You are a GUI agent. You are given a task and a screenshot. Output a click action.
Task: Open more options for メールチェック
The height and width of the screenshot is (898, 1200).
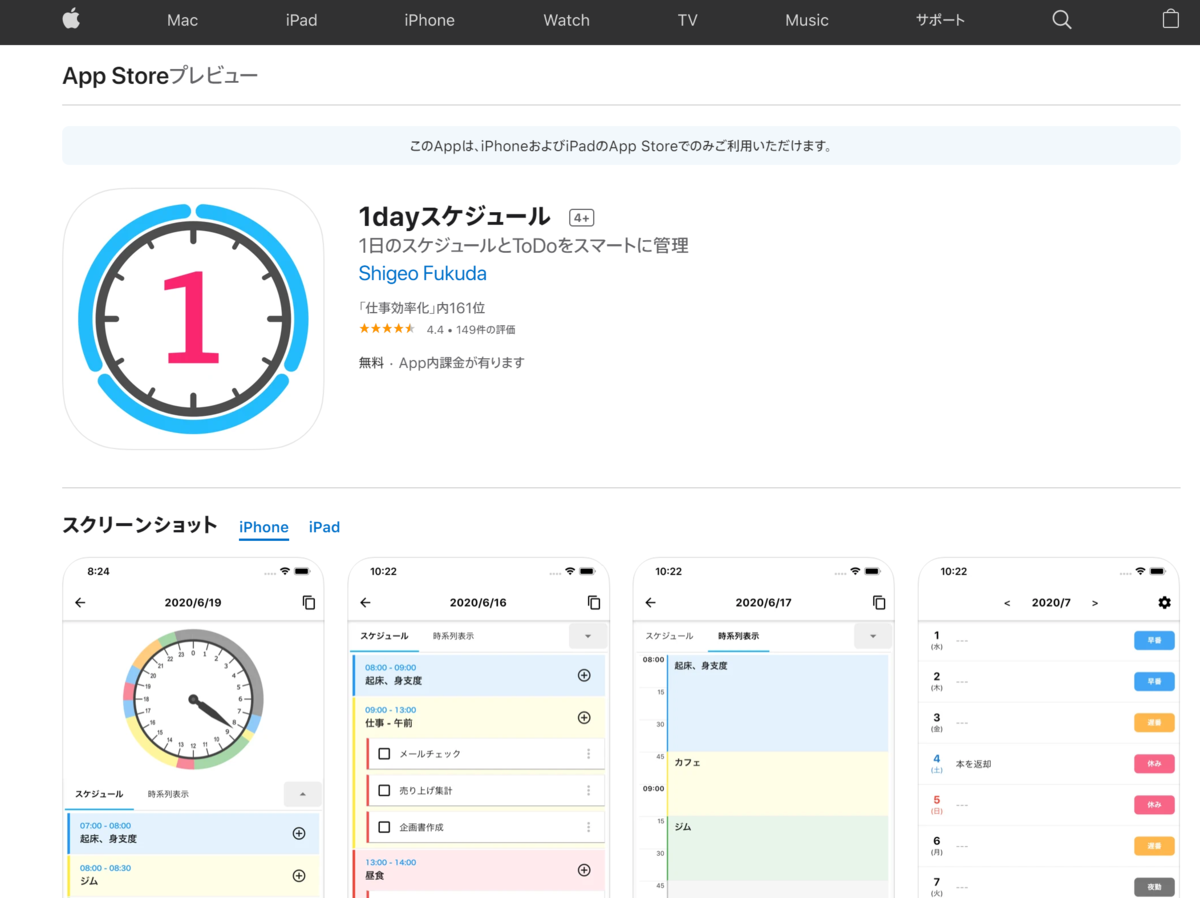click(588, 754)
